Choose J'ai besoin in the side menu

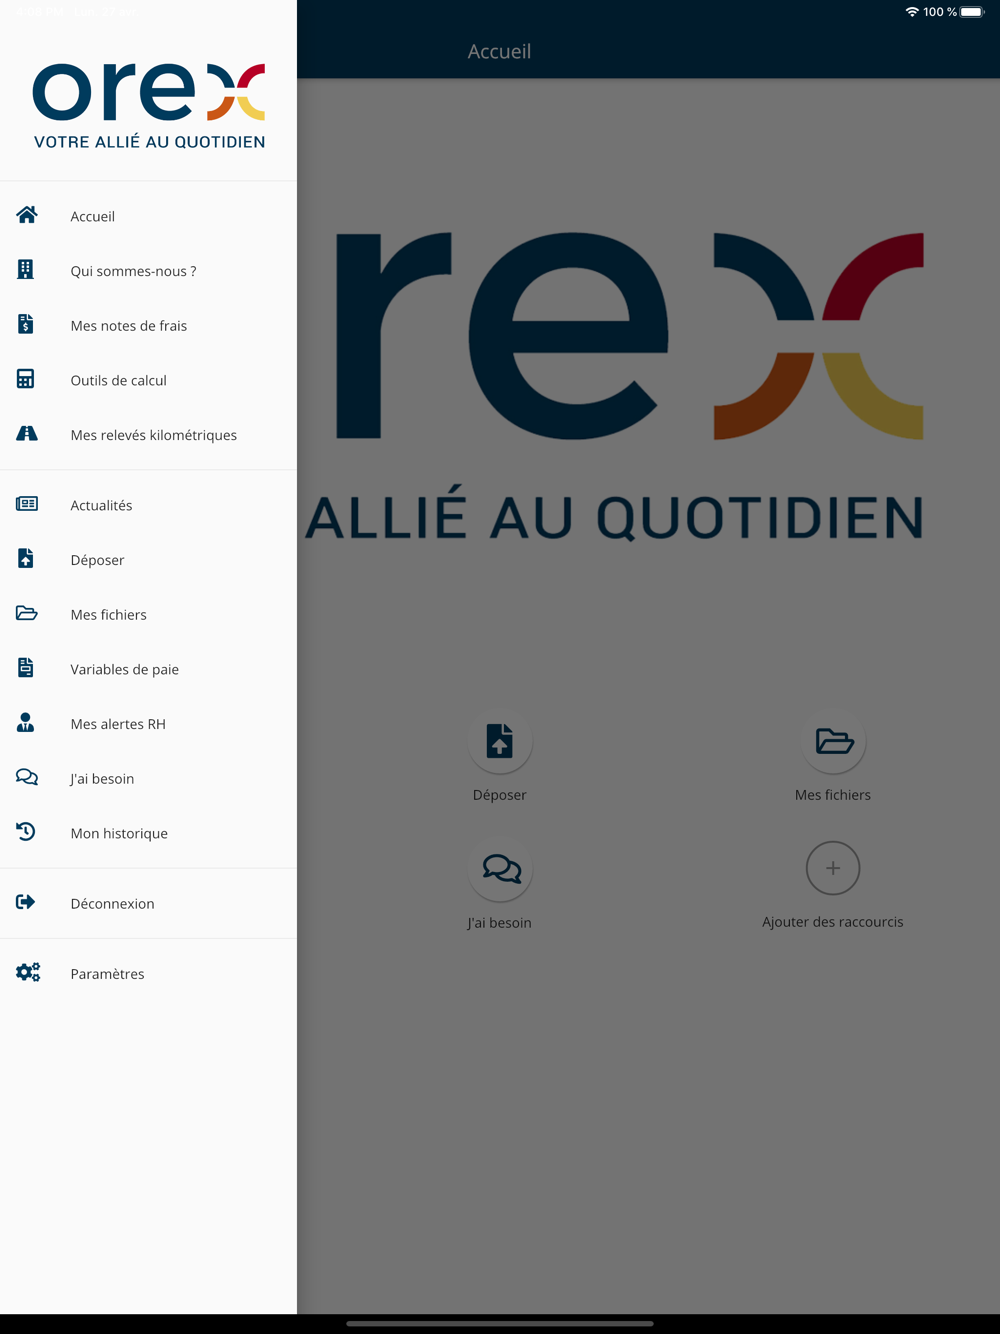[x=148, y=778]
